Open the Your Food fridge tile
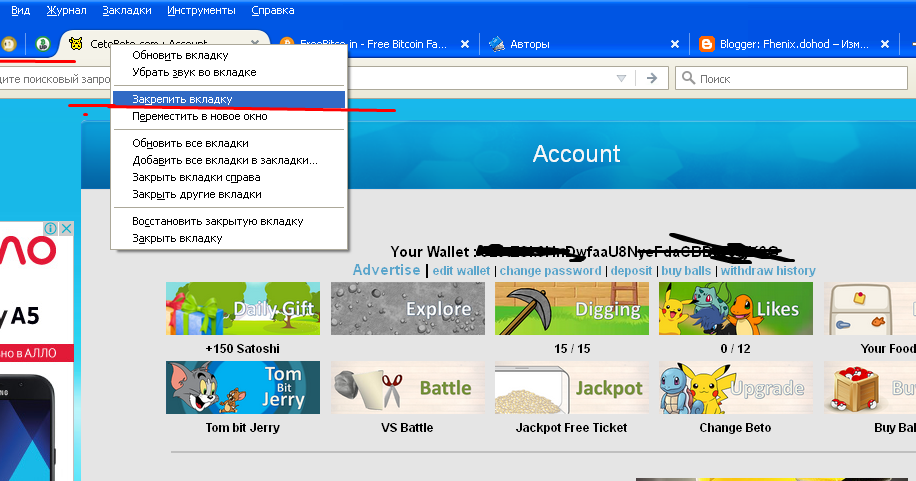 (870, 309)
